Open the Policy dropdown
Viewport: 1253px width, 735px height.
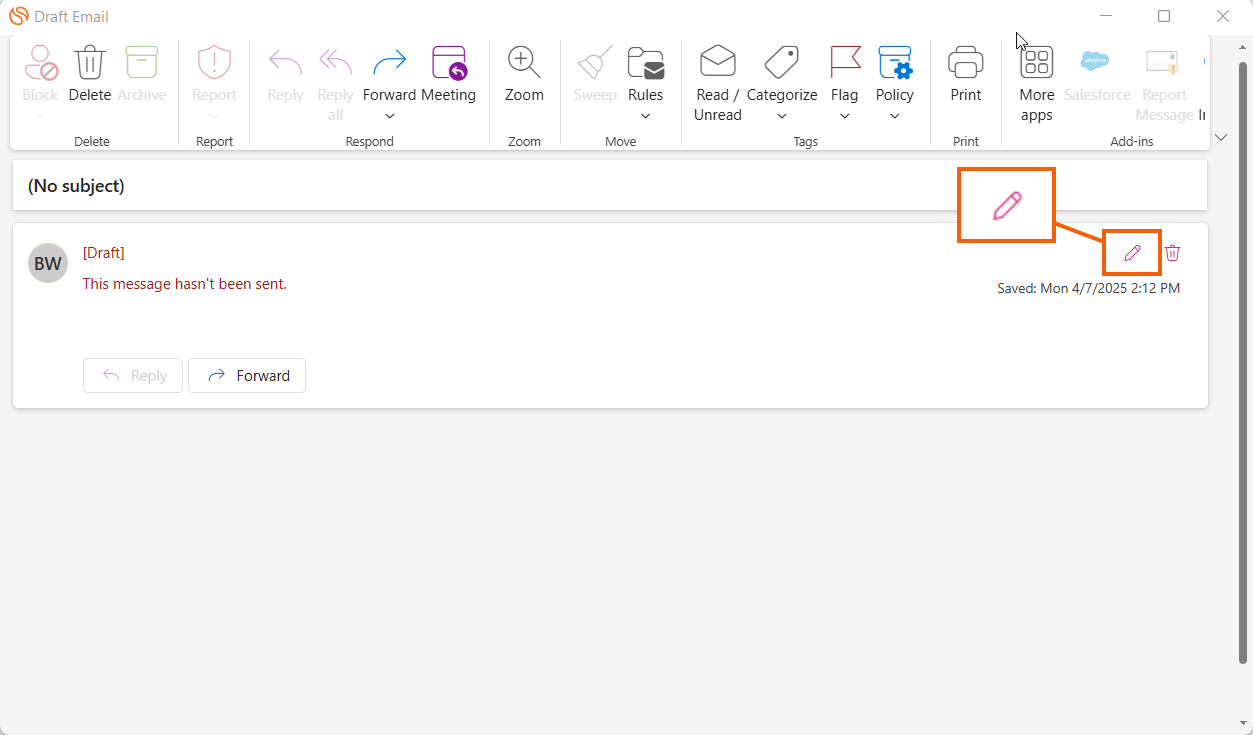coord(894,116)
